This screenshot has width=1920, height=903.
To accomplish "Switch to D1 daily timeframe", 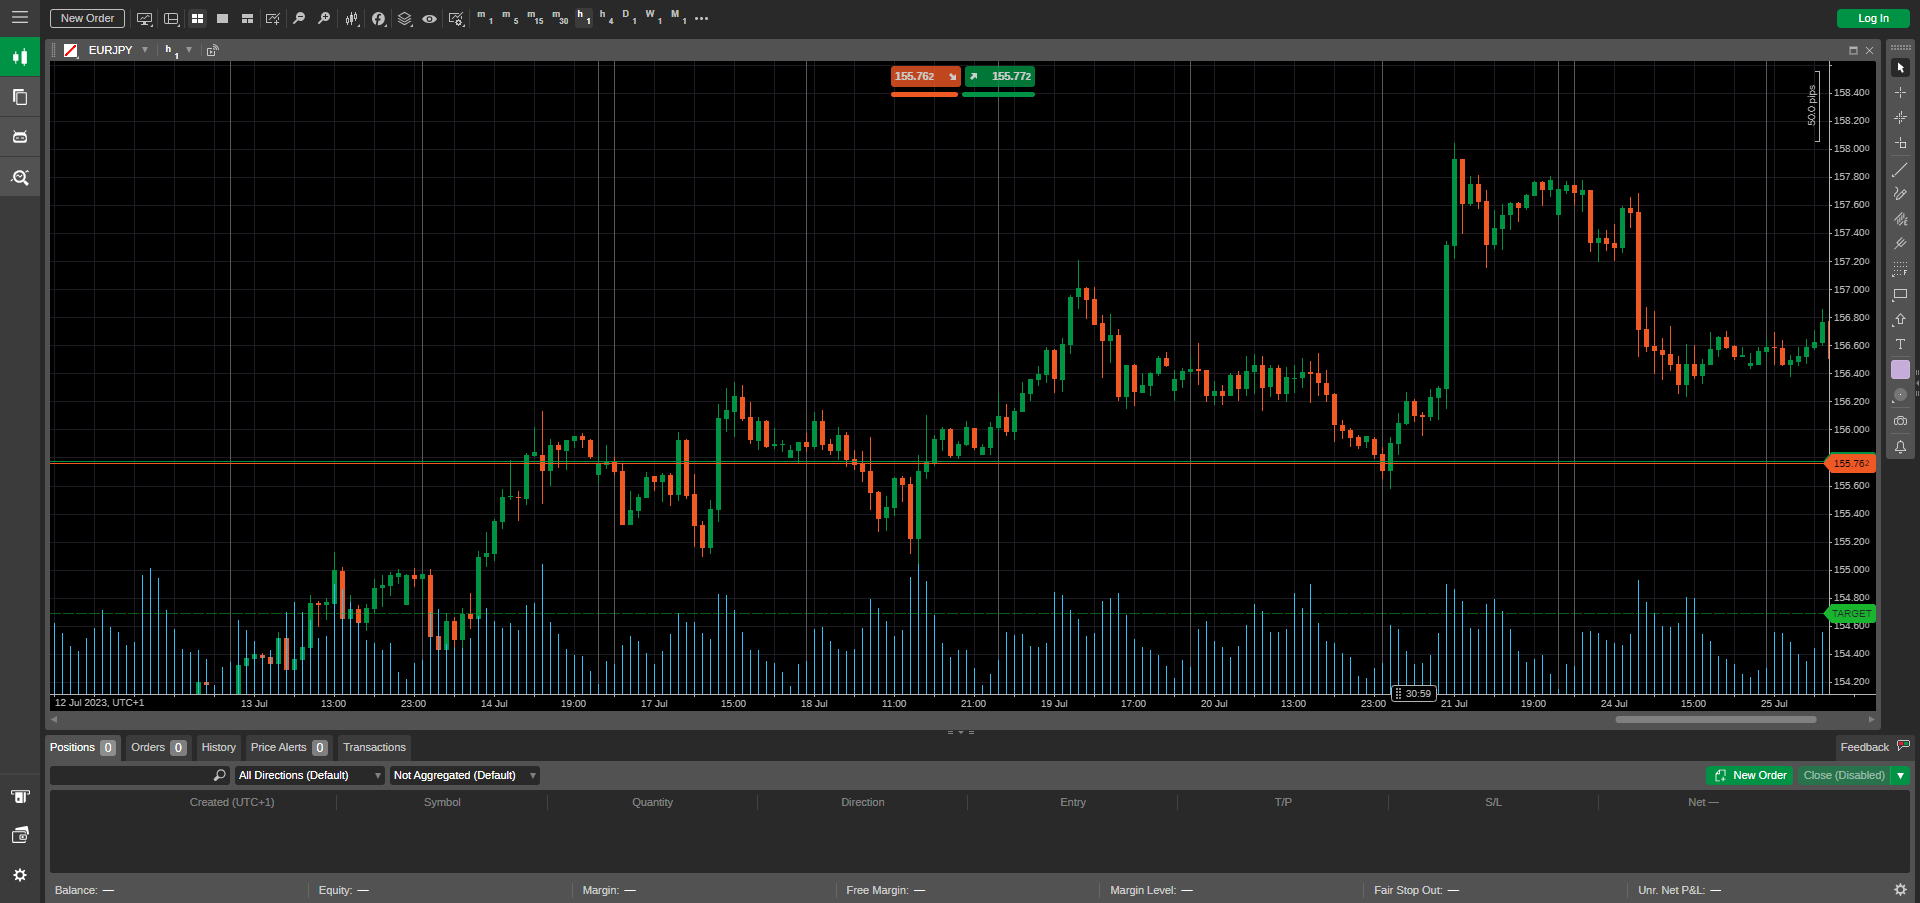I will click(x=629, y=17).
